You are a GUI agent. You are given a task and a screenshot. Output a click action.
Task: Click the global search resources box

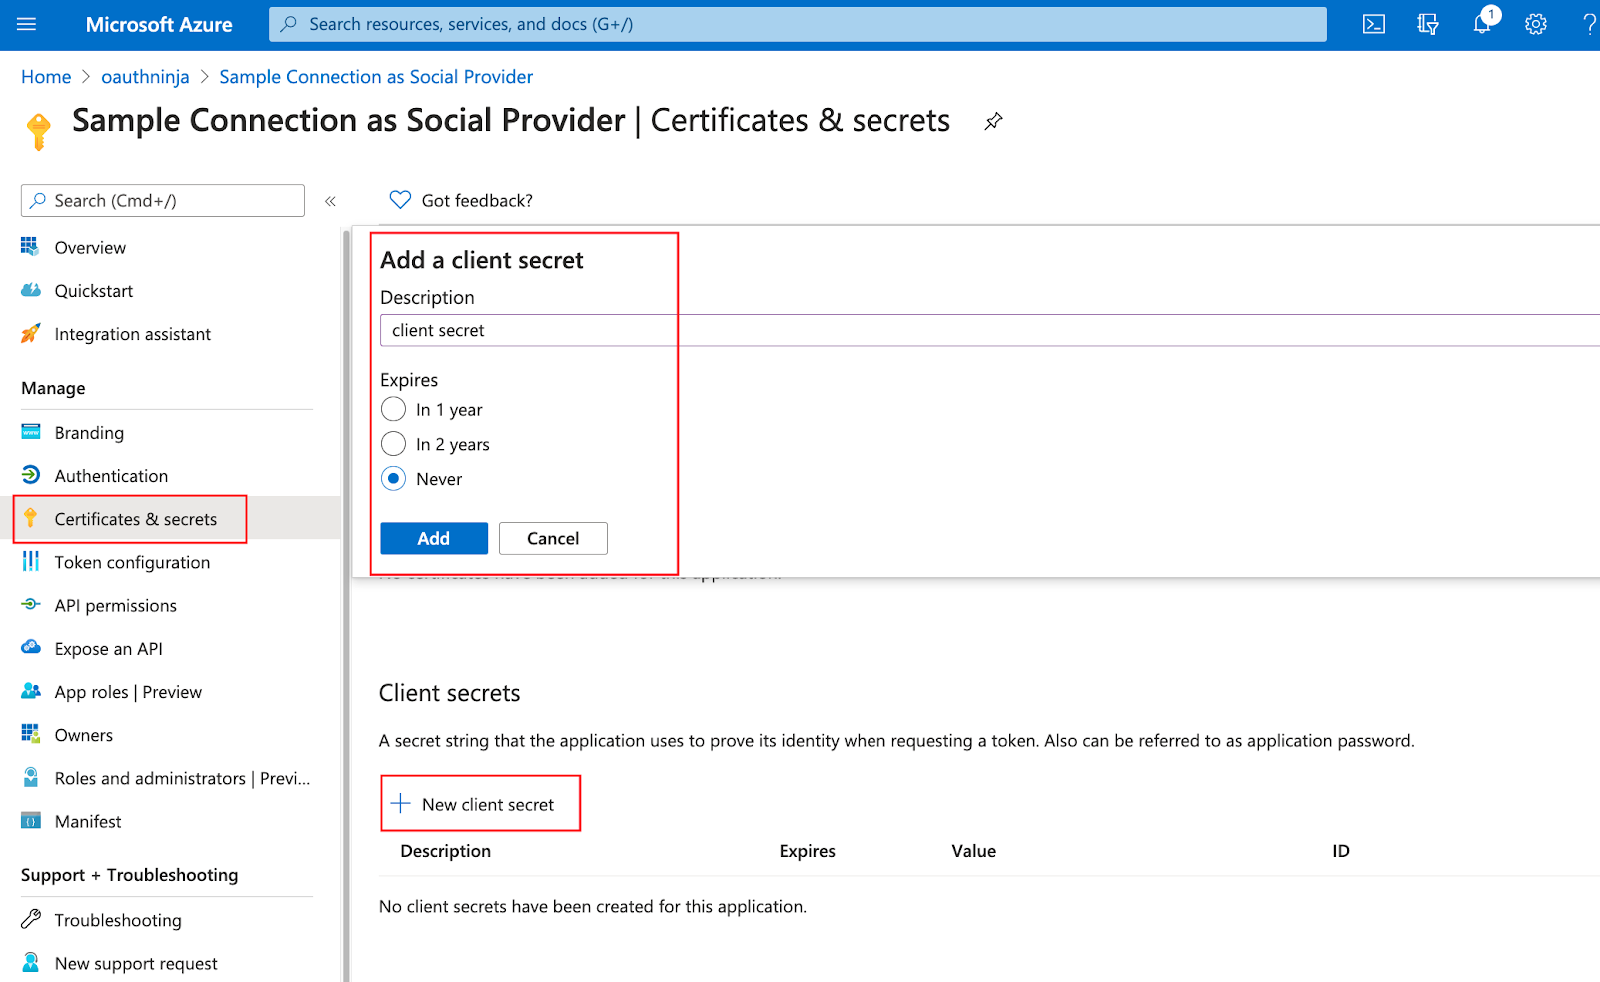coord(798,24)
